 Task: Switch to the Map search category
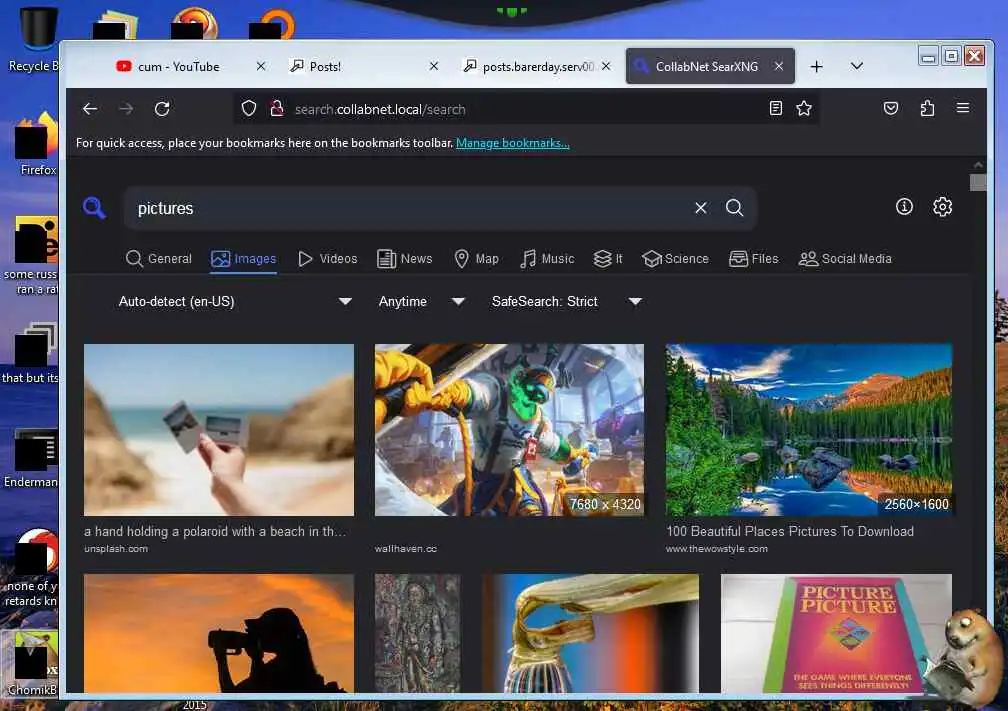pos(476,258)
